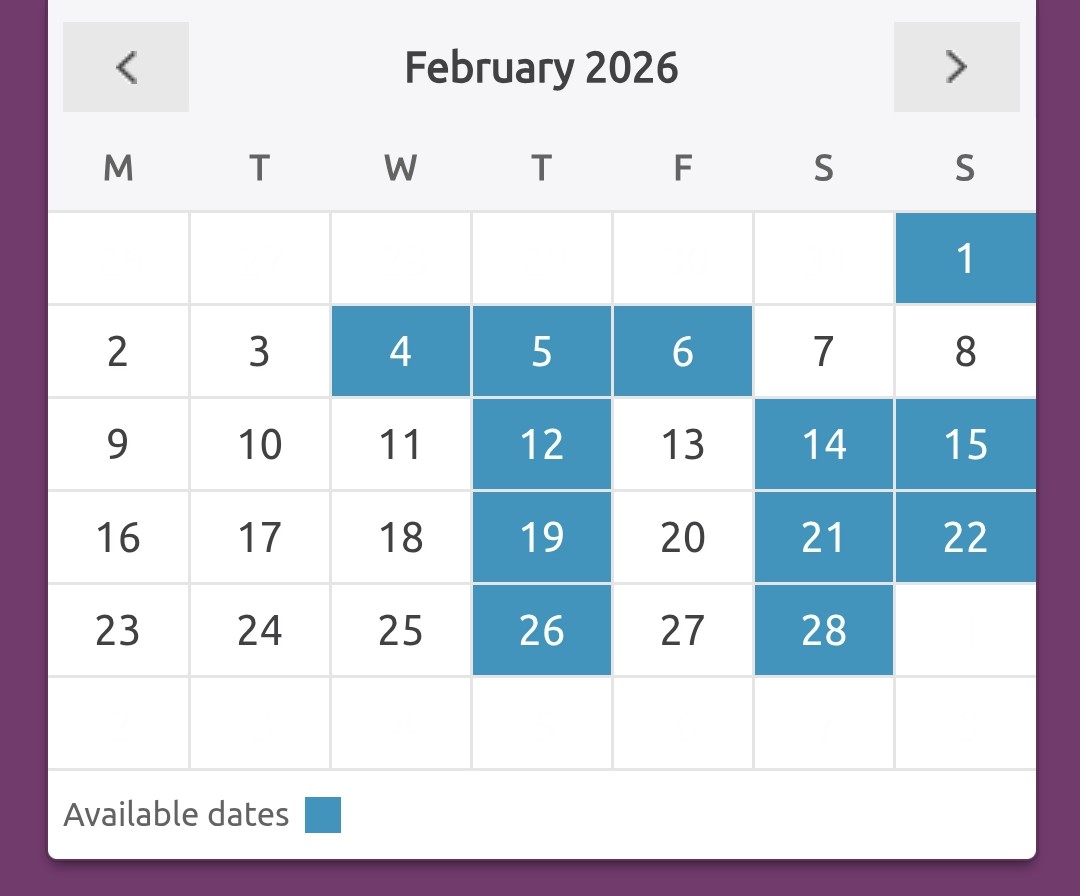Go to the previous month arrow
The width and height of the screenshot is (1080, 896).
(x=126, y=67)
